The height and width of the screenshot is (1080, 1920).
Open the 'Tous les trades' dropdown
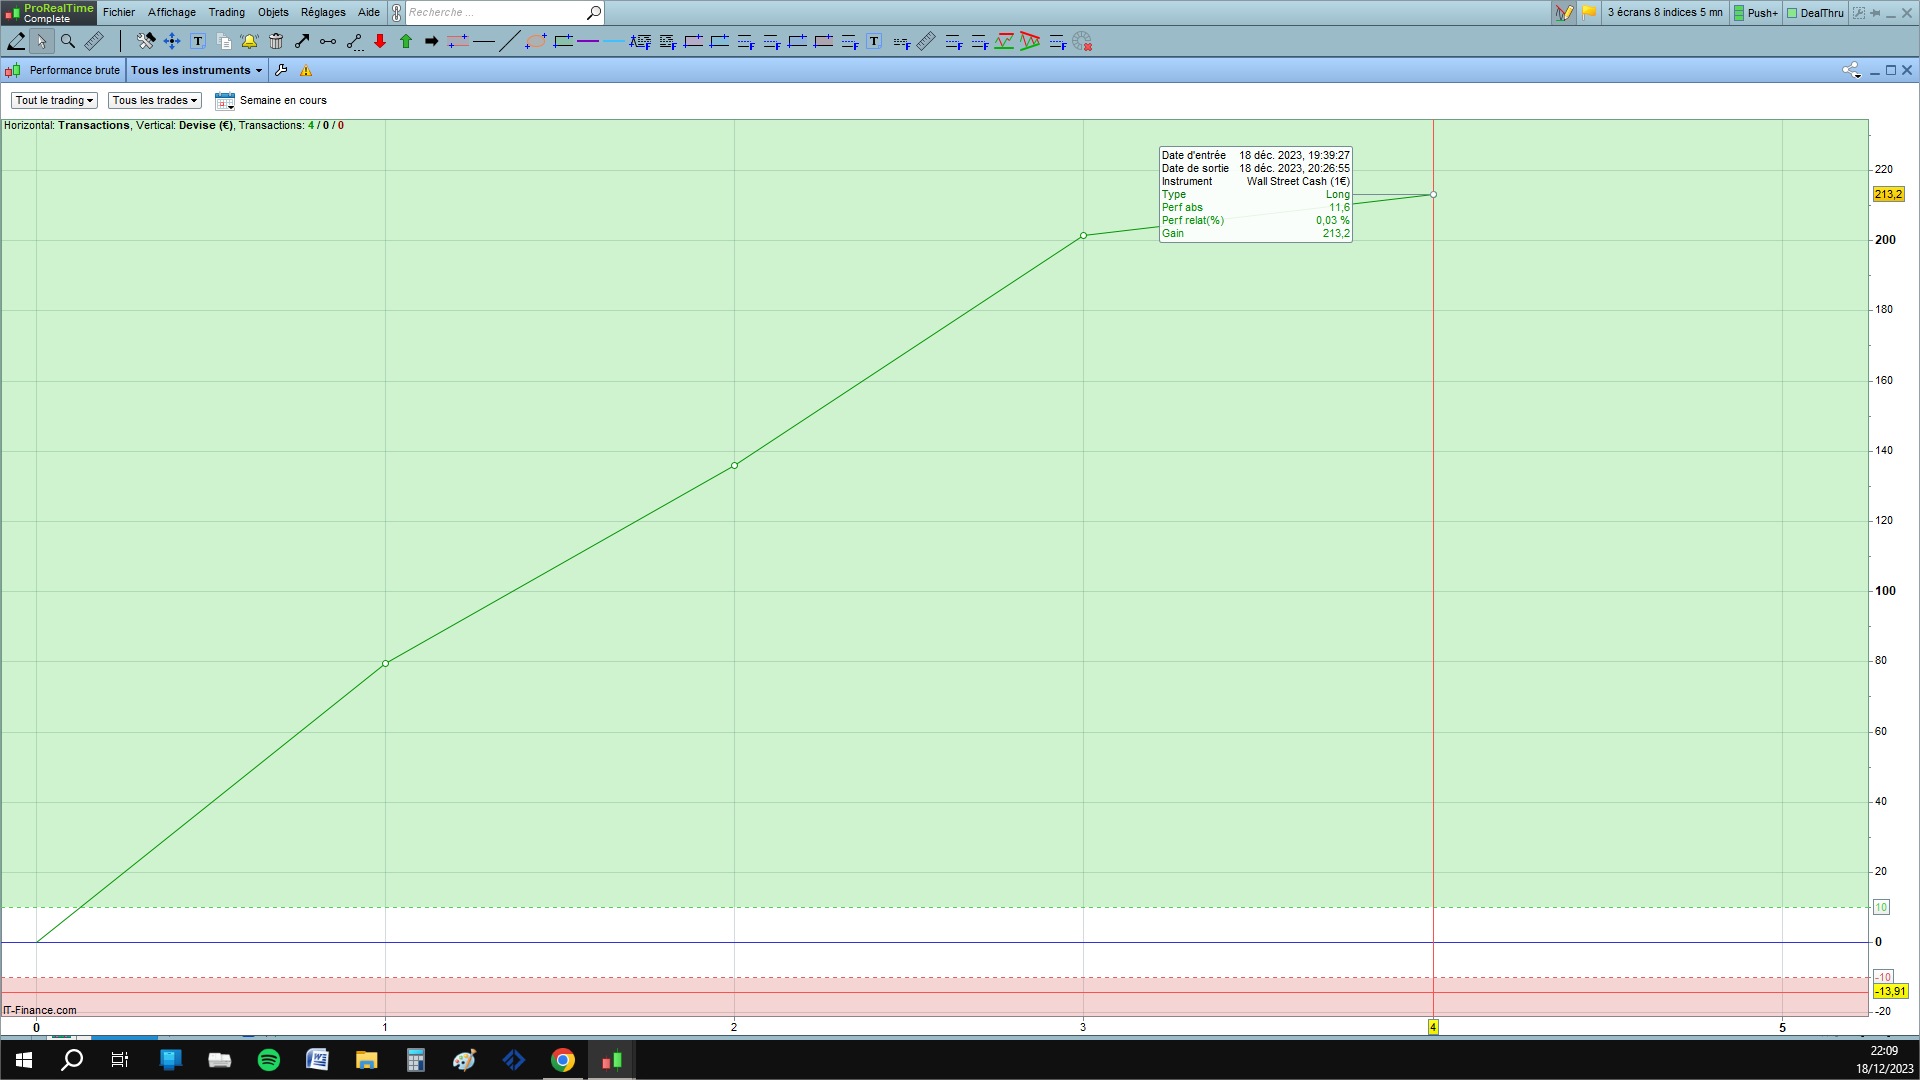(155, 100)
